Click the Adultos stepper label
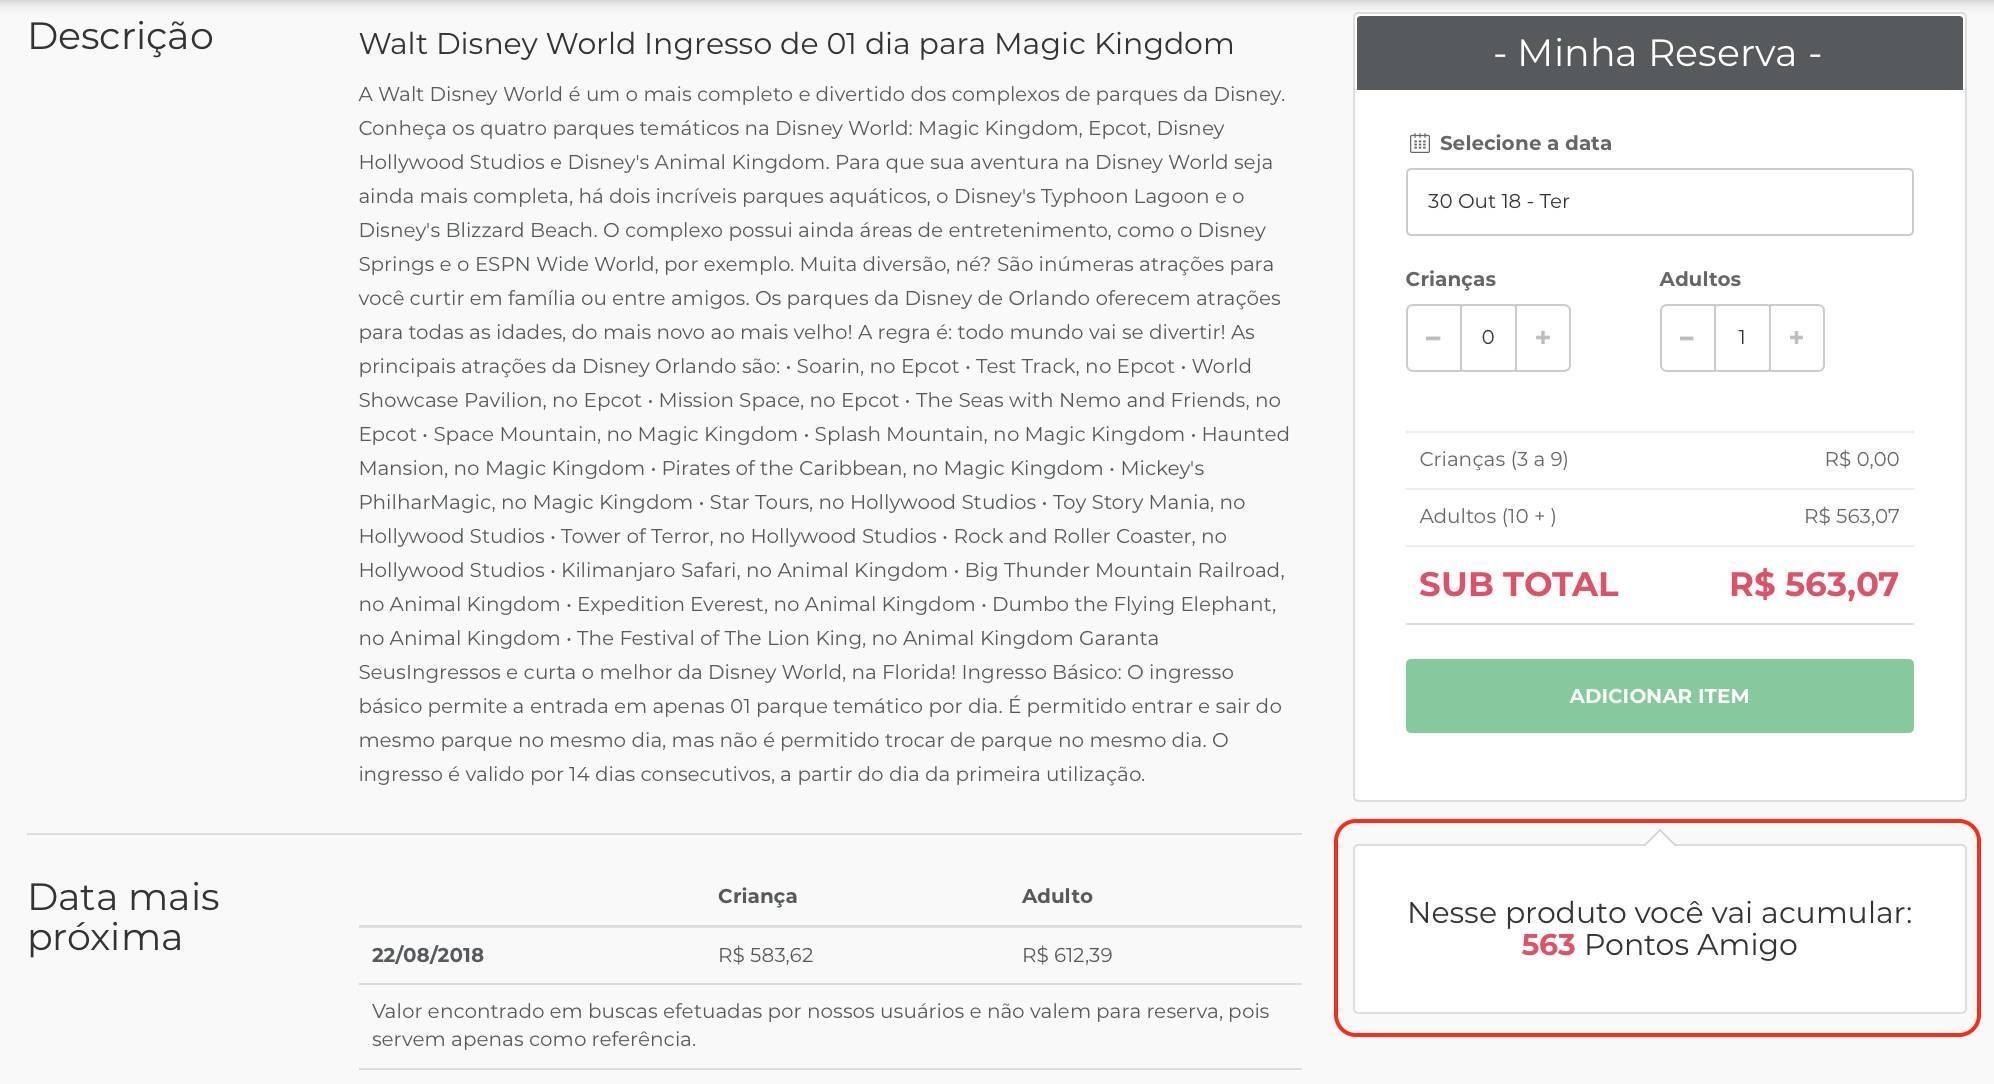Image resolution: width=1994 pixels, height=1084 pixels. (x=1700, y=279)
